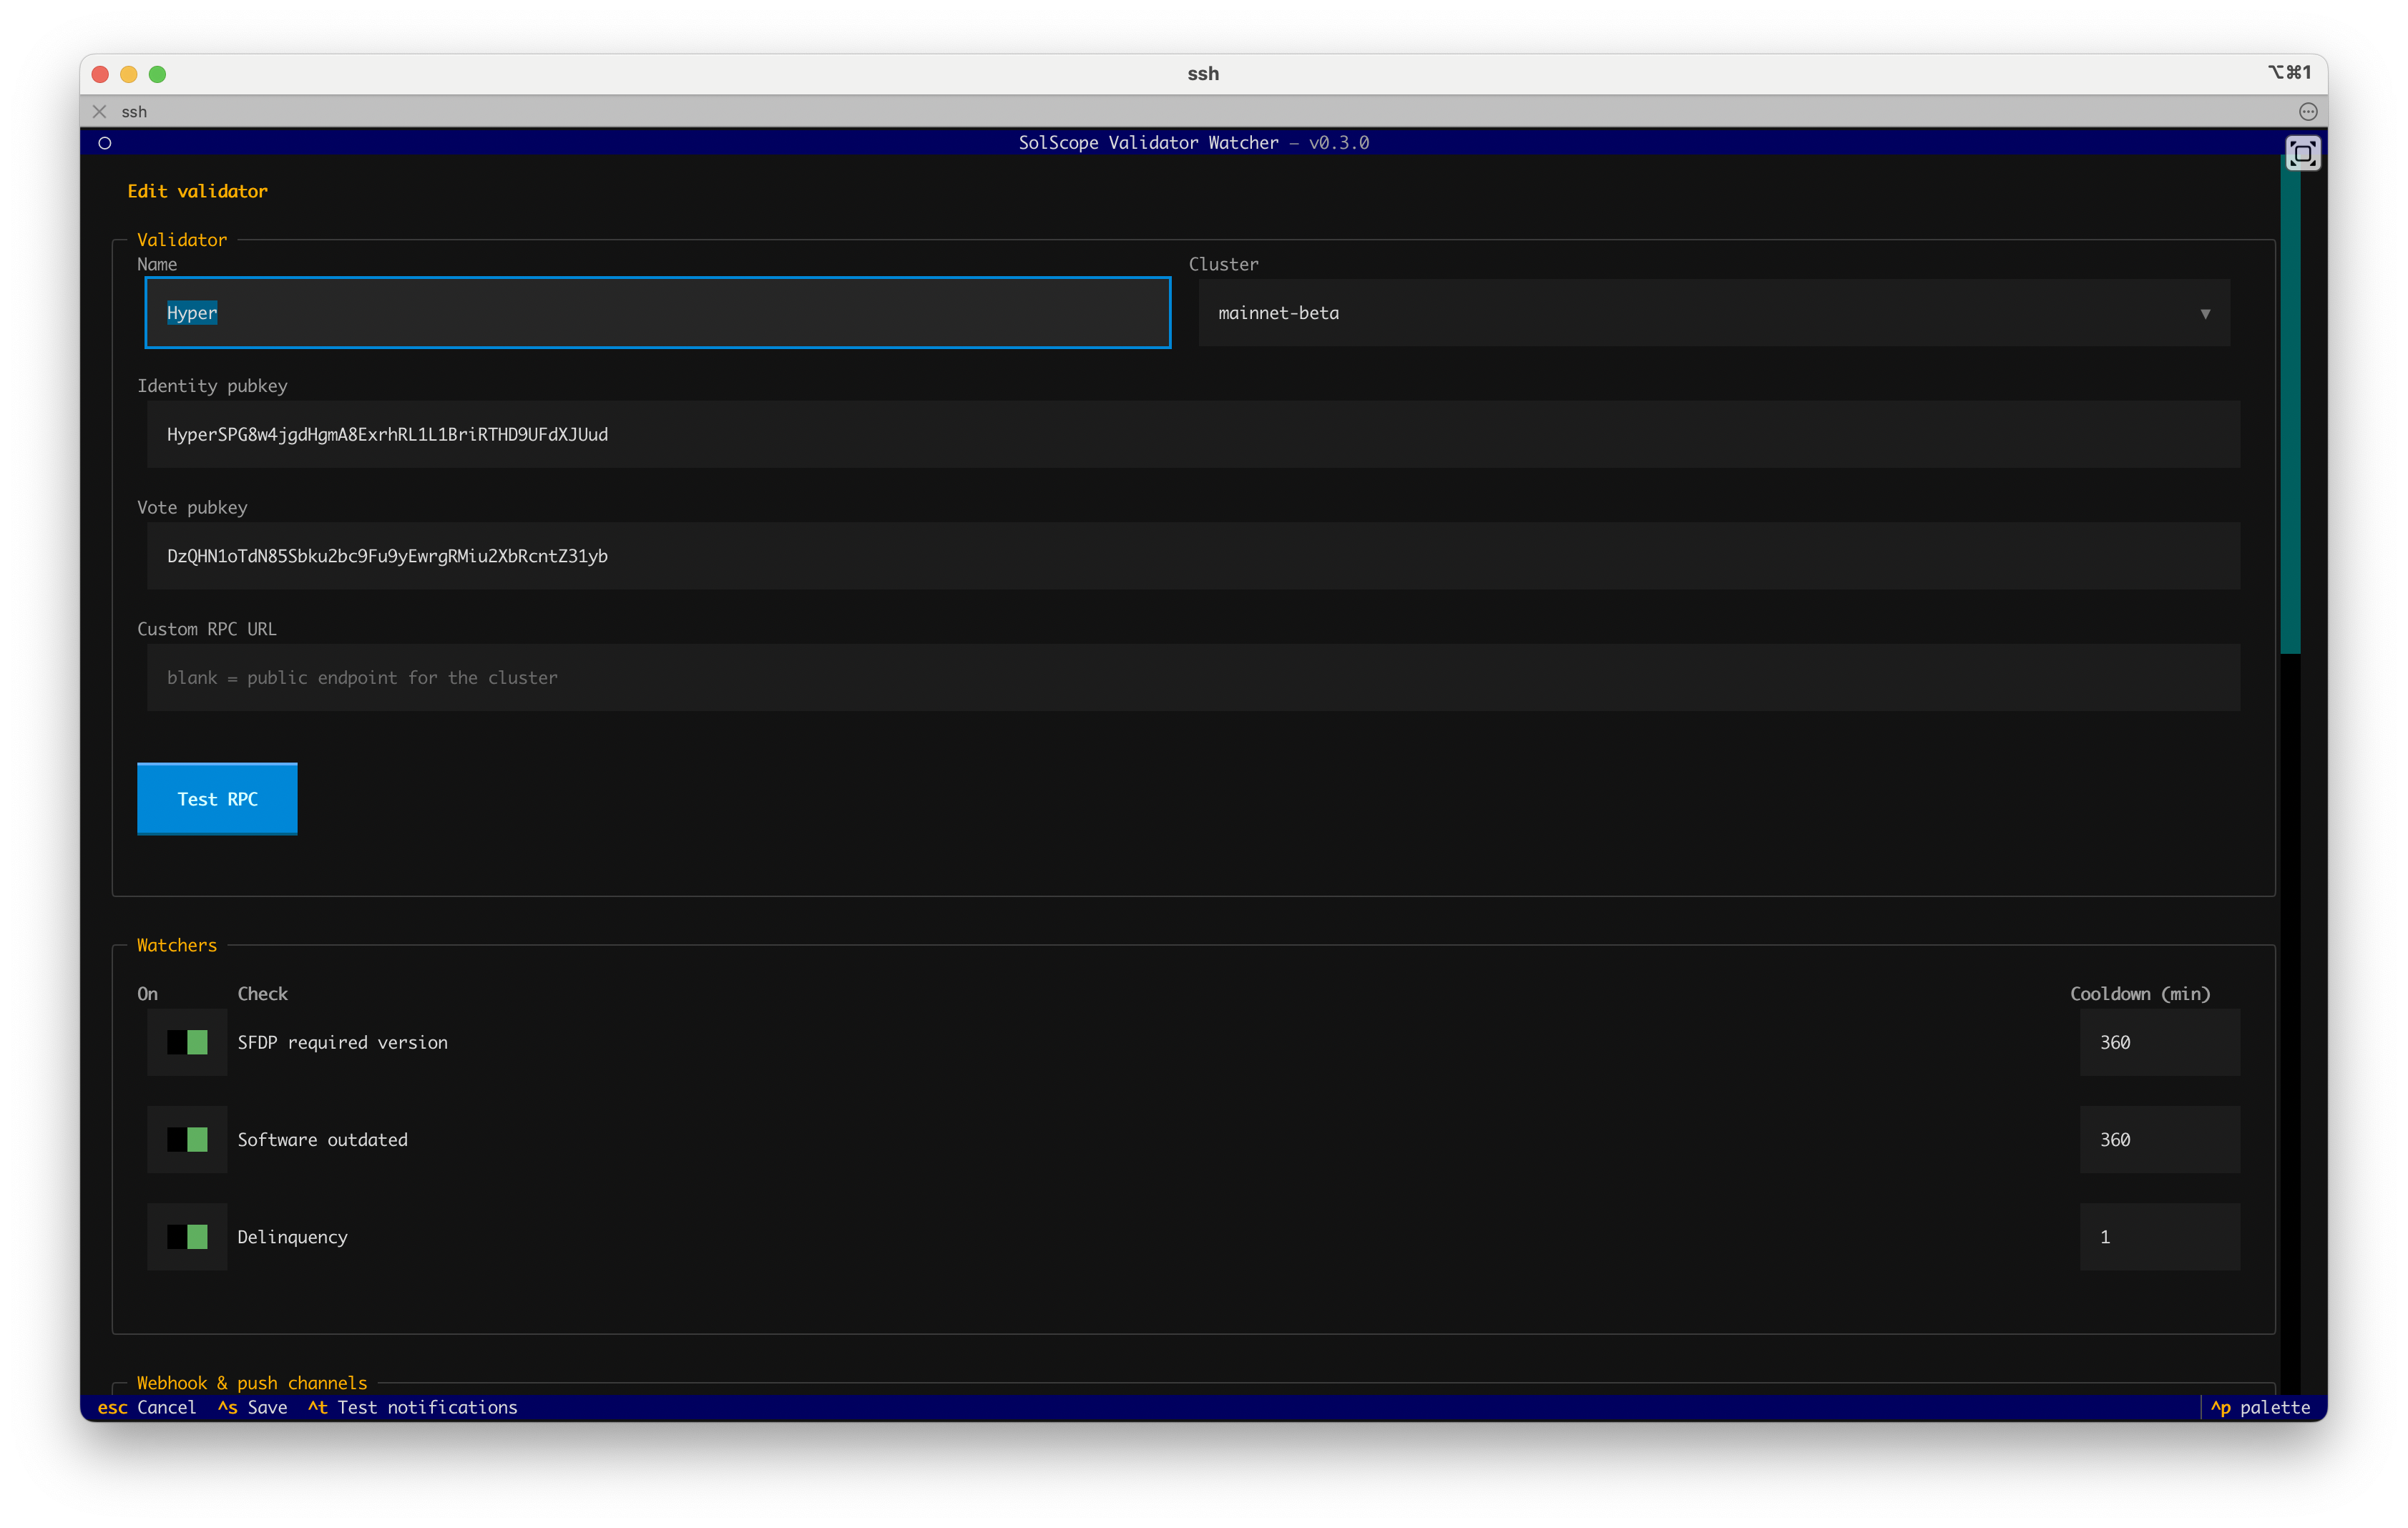The width and height of the screenshot is (2408, 1528).
Task: Click ^s Save in the footer
Action: [x=252, y=1407]
